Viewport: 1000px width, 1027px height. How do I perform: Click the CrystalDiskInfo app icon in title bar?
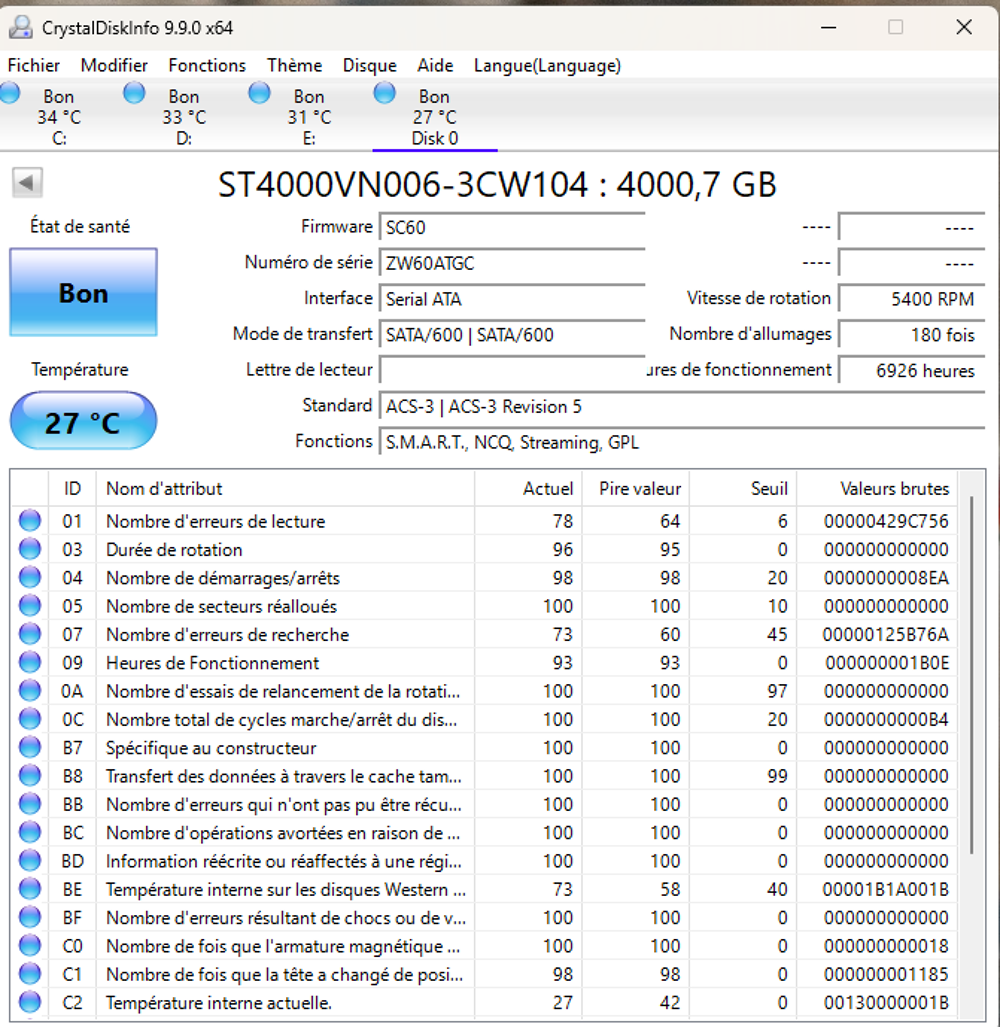click(21, 27)
